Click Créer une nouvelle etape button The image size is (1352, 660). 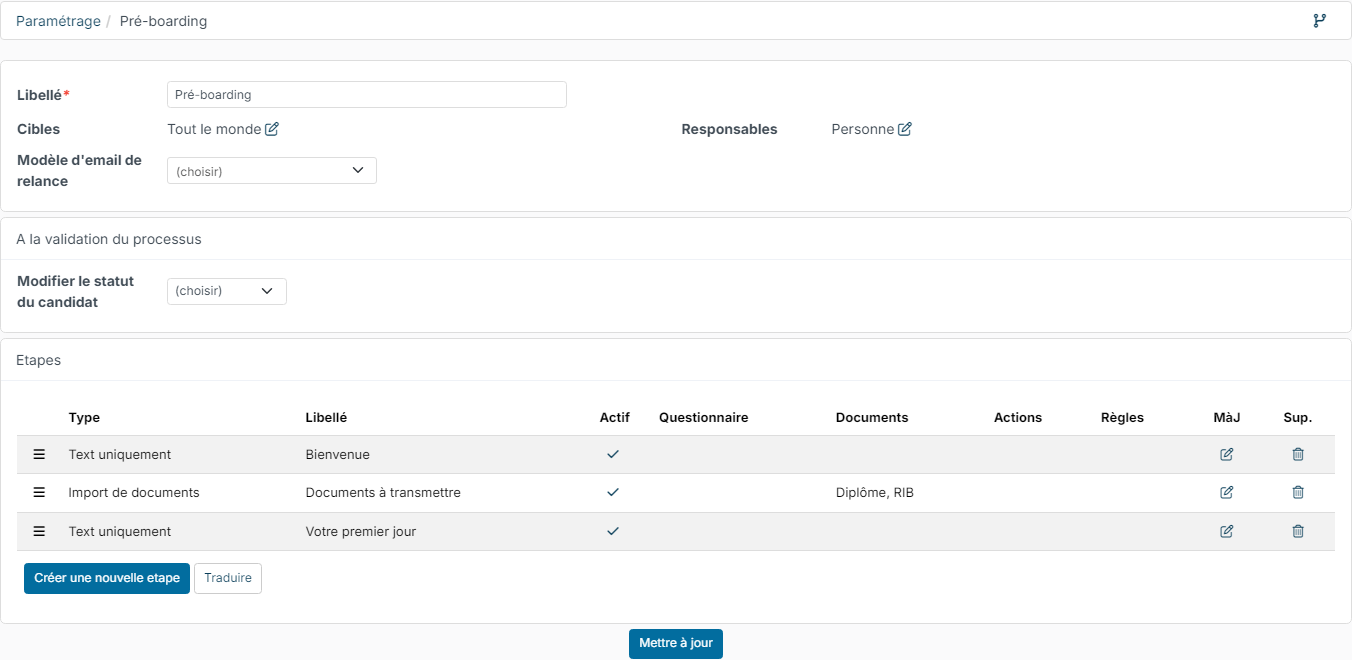107,578
